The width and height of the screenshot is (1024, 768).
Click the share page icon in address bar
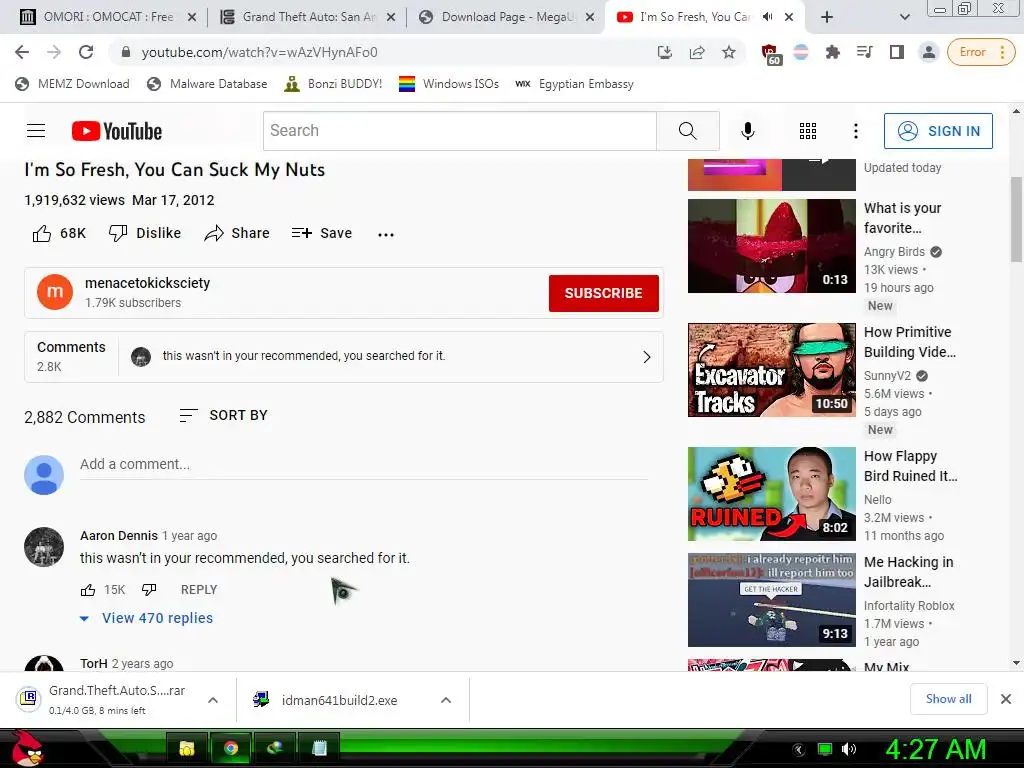[697, 52]
